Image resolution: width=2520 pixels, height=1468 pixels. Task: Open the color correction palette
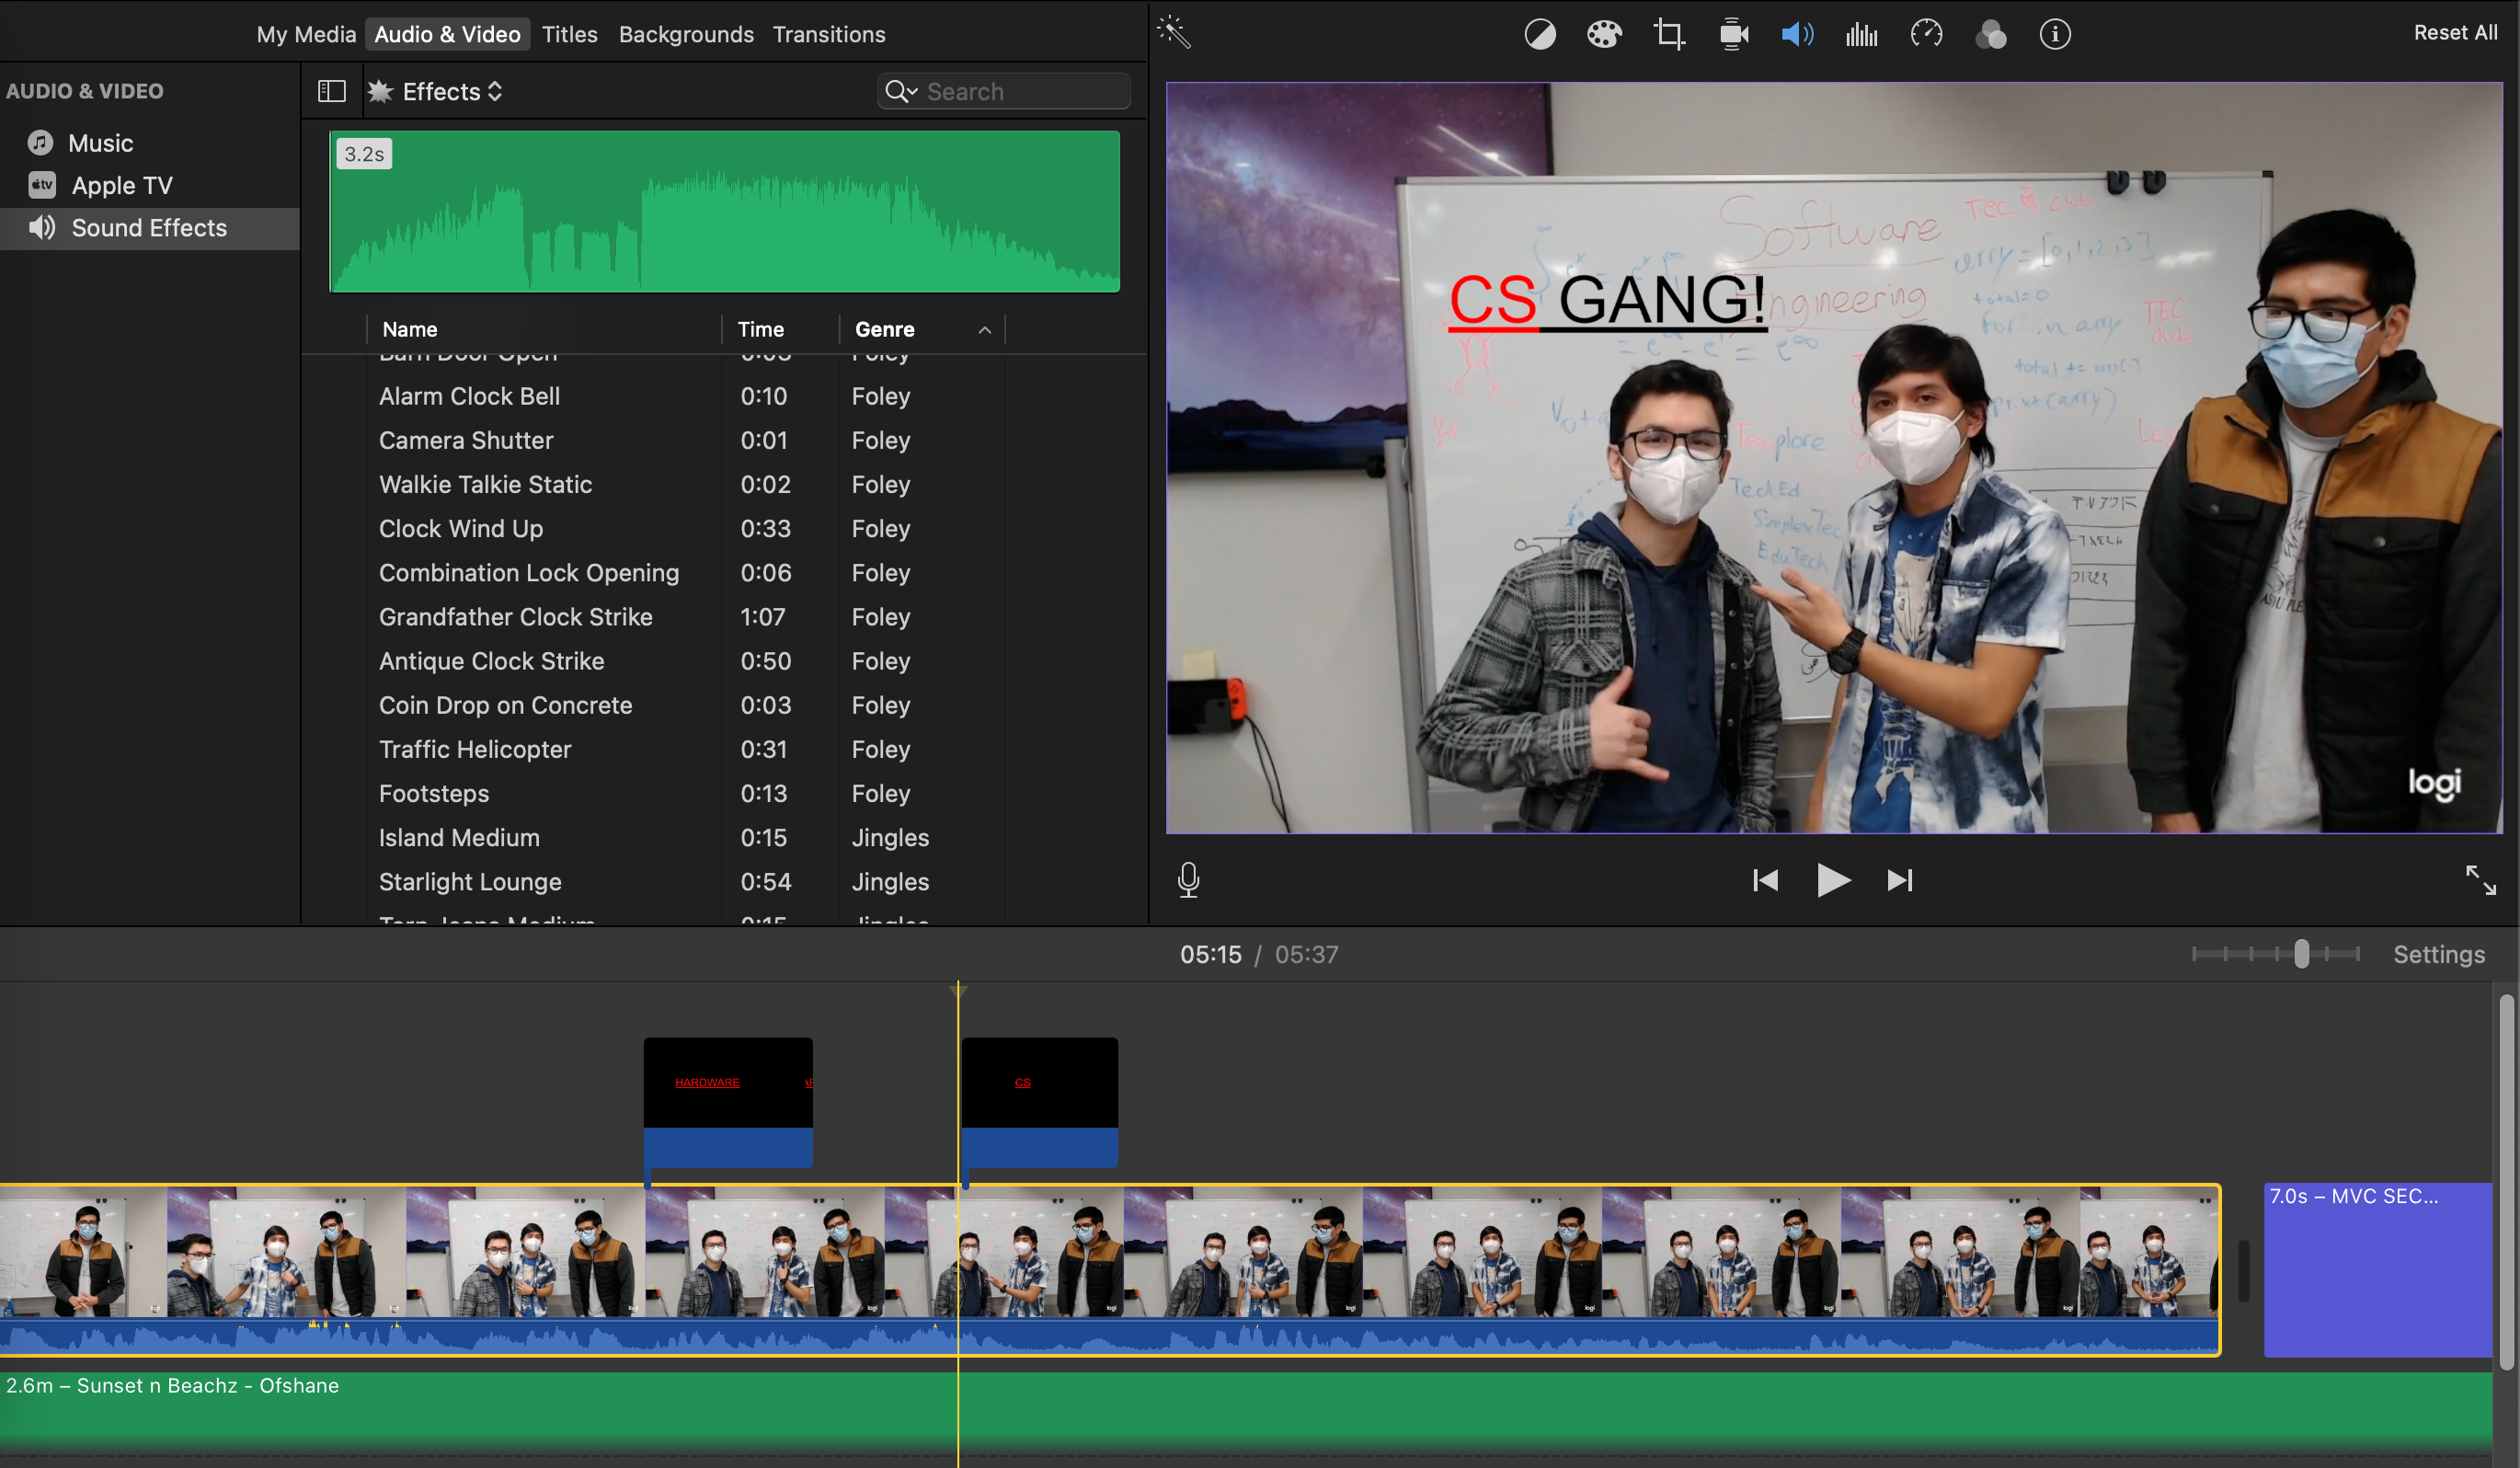(x=1604, y=35)
